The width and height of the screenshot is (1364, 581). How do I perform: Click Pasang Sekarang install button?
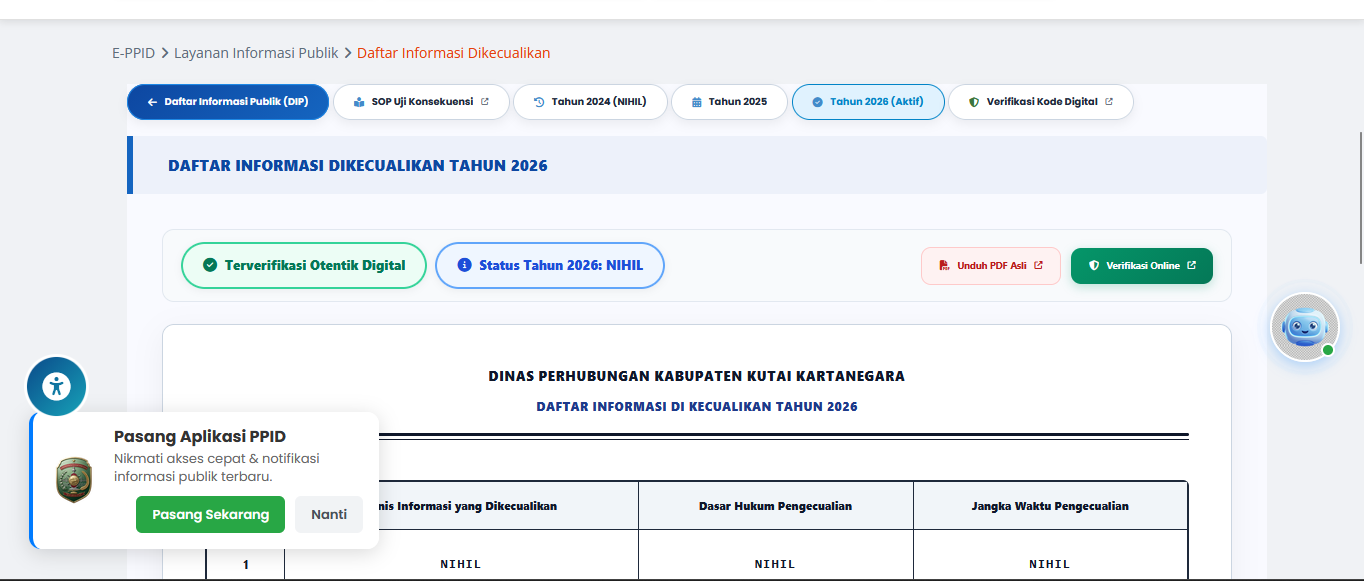pos(210,515)
